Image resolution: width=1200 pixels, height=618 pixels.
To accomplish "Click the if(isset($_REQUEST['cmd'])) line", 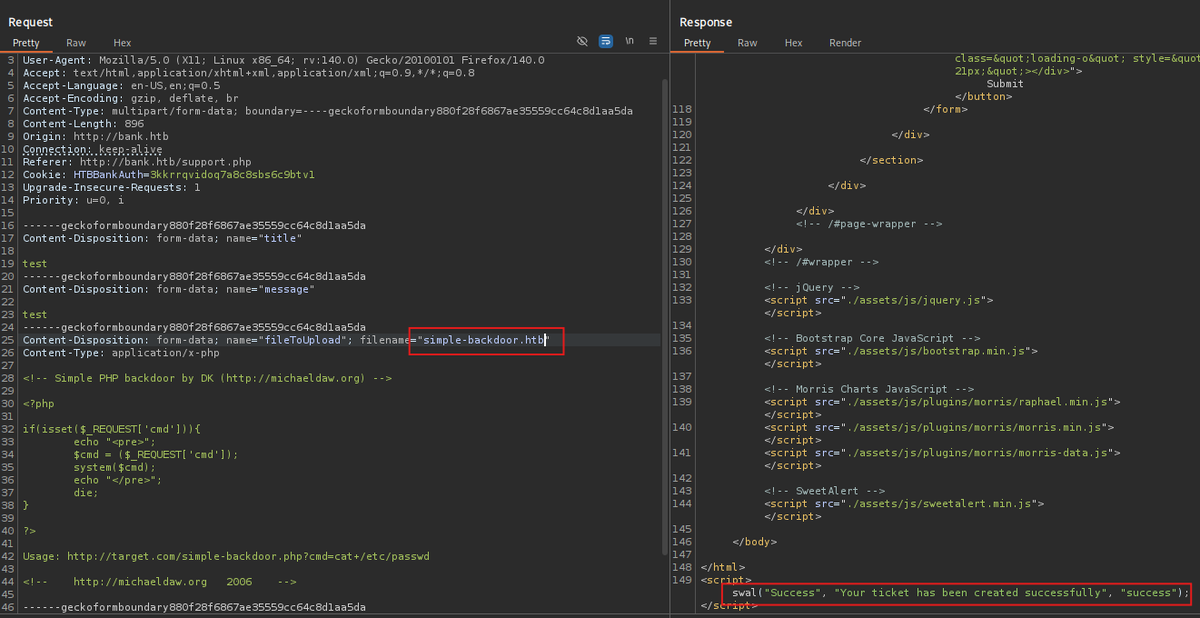I will click(112, 429).
